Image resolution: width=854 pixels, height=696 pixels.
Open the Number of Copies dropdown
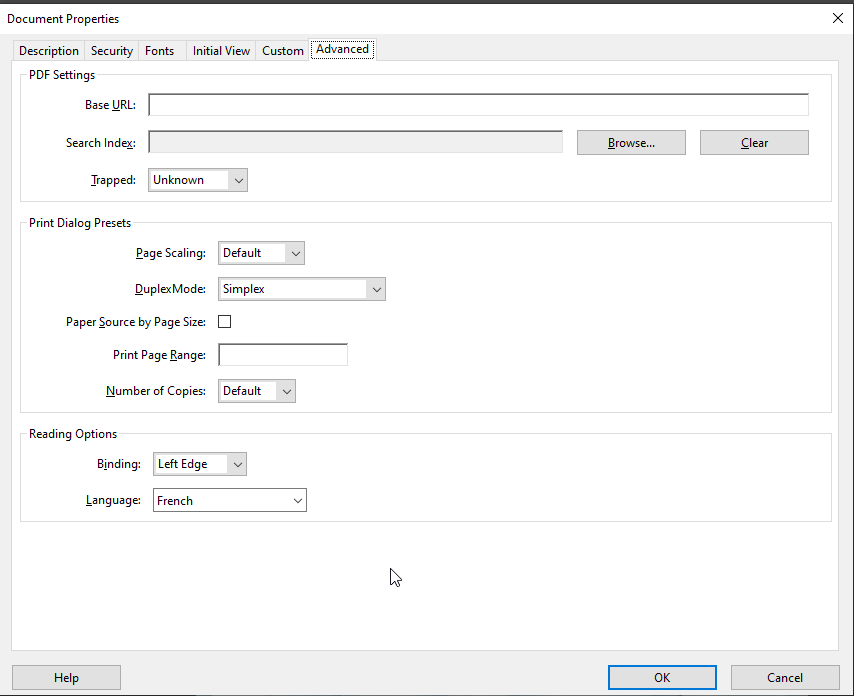coord(257,391)
